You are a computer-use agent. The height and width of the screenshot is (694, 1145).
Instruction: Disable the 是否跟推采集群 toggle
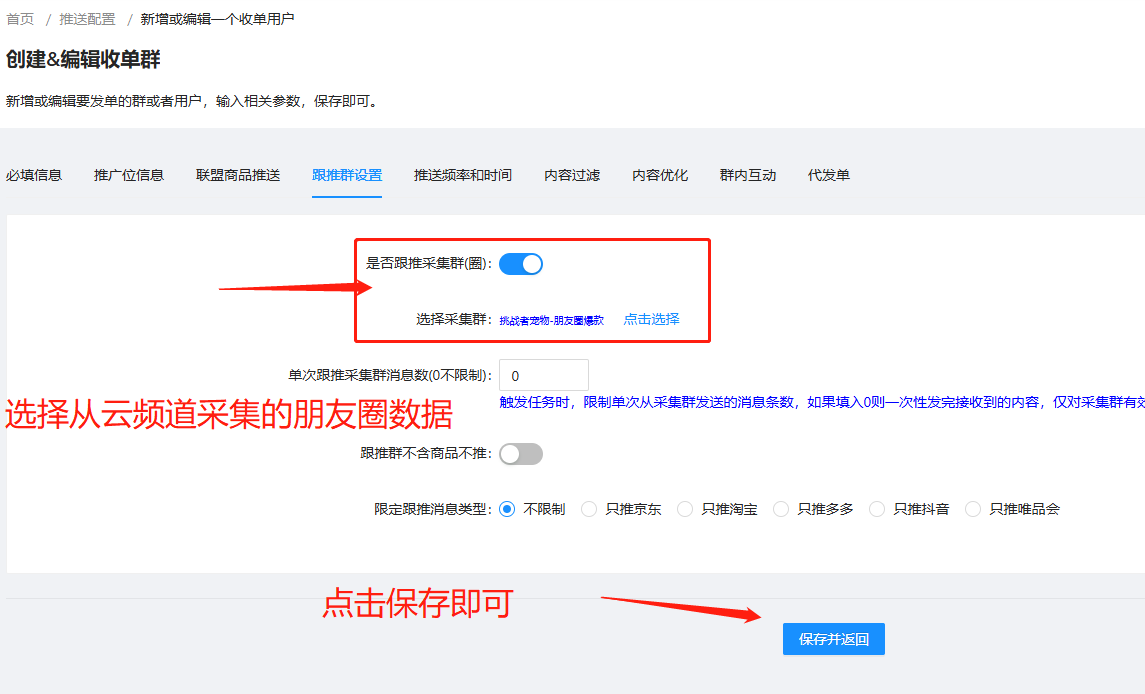point(521,264)
